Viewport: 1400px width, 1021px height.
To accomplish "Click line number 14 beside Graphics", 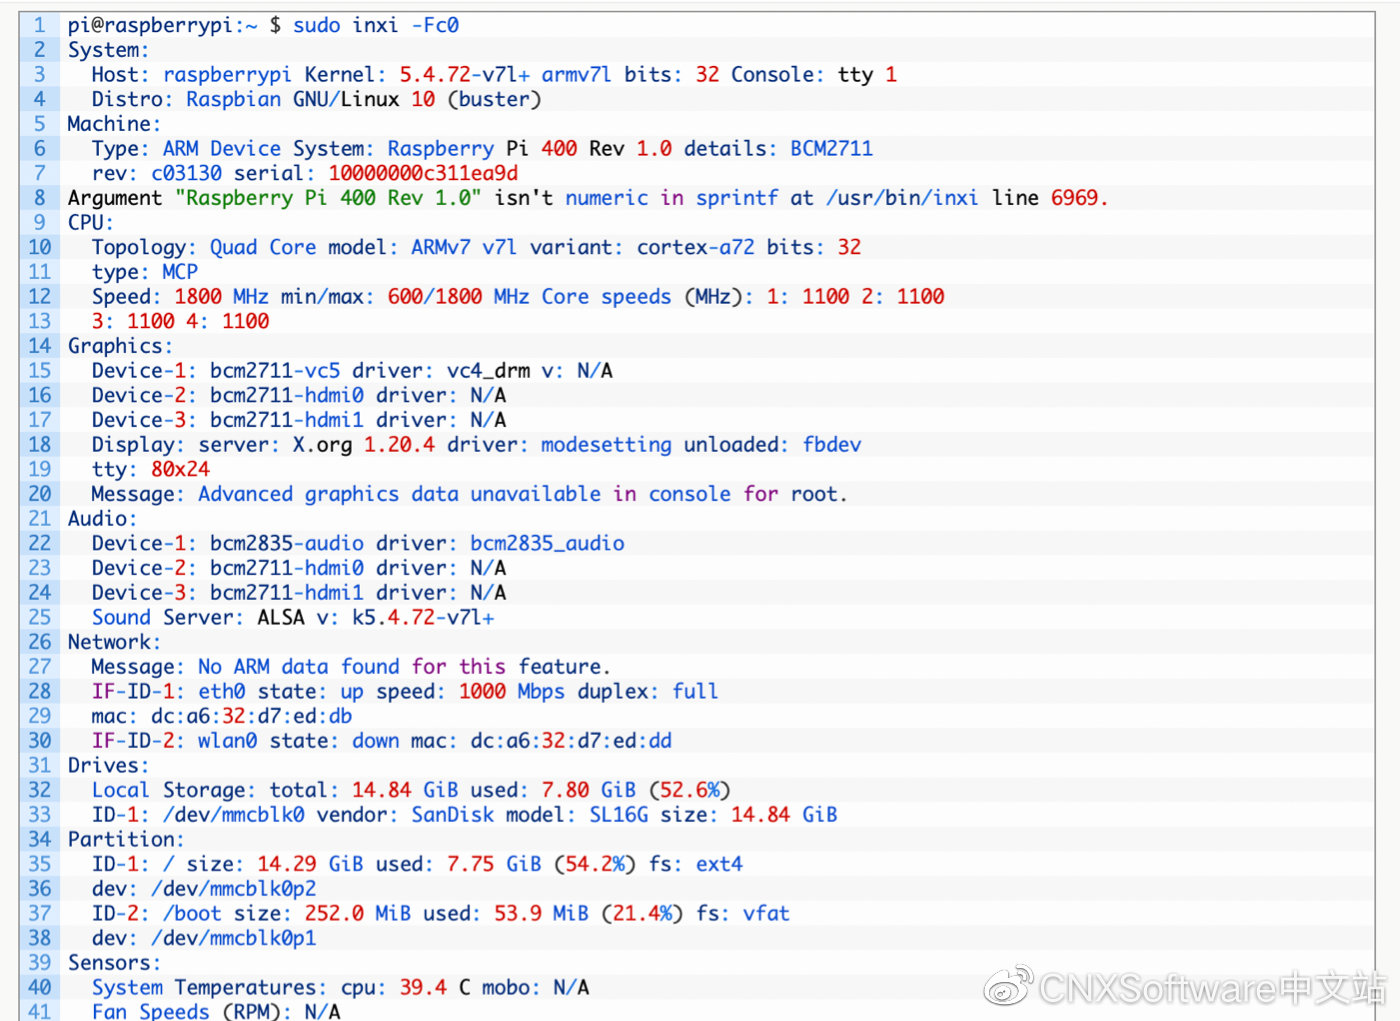I will tap(40, 346).
